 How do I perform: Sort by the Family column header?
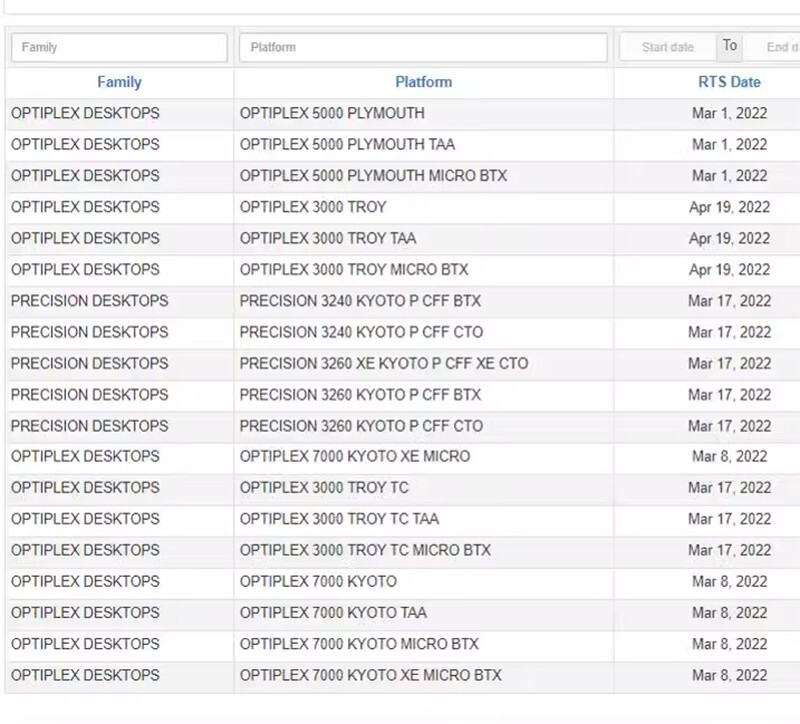(x=119, y=82)
